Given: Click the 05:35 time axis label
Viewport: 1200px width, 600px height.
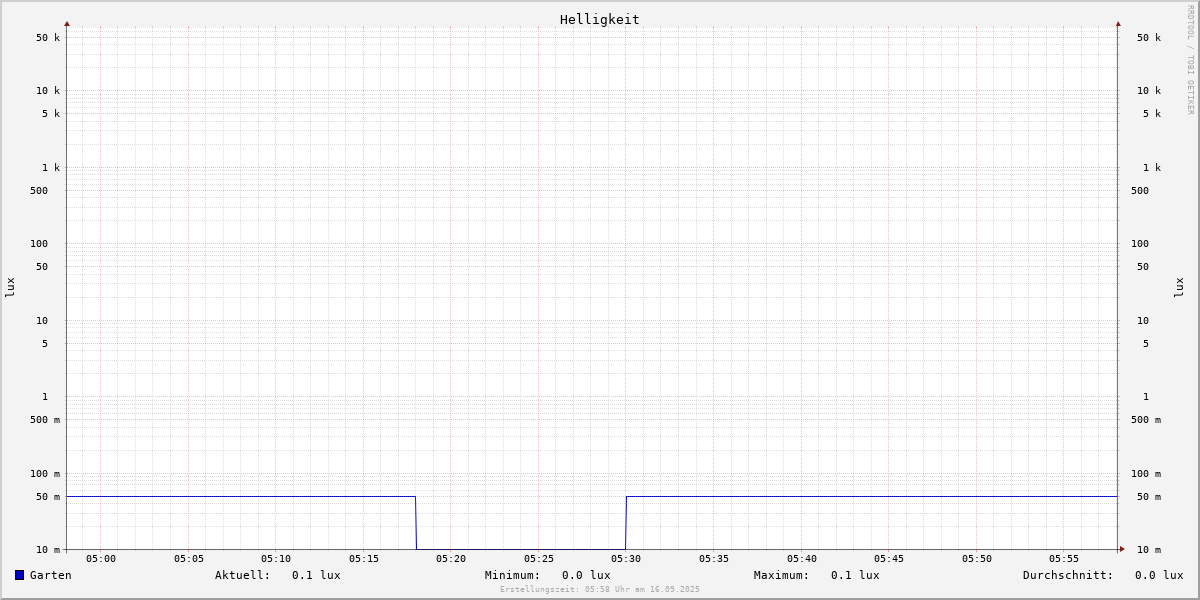Looking at the screenshot, I should click(714, 559).
